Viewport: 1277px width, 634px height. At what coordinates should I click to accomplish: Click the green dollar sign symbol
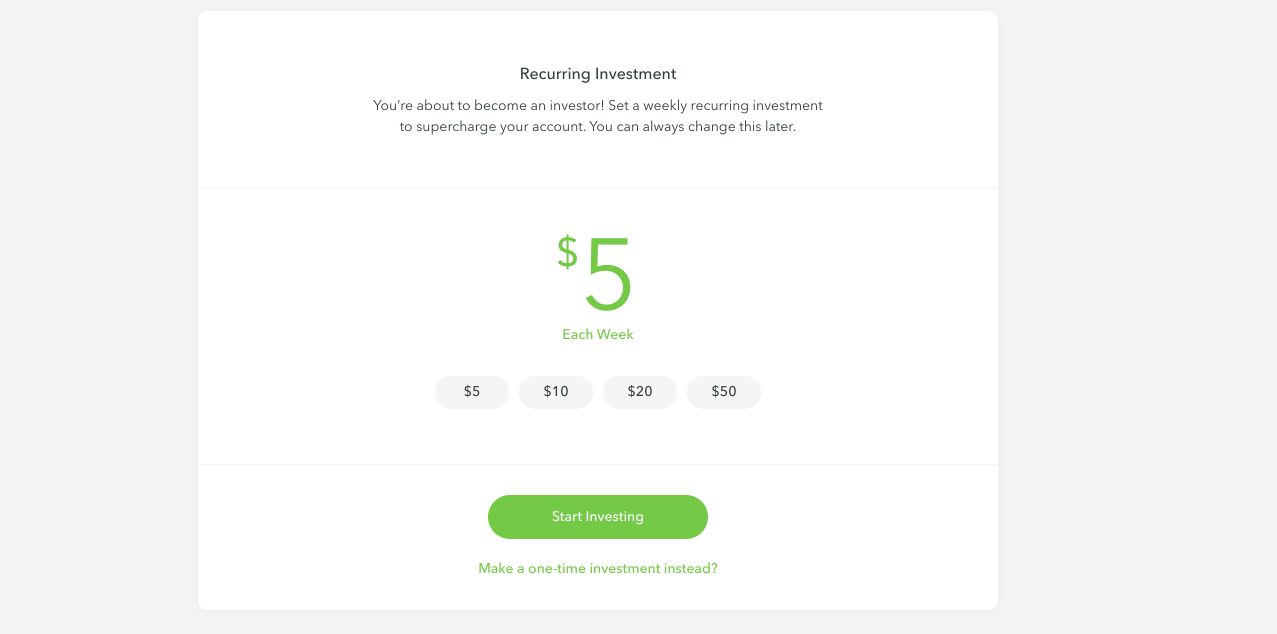pos(567,252)
